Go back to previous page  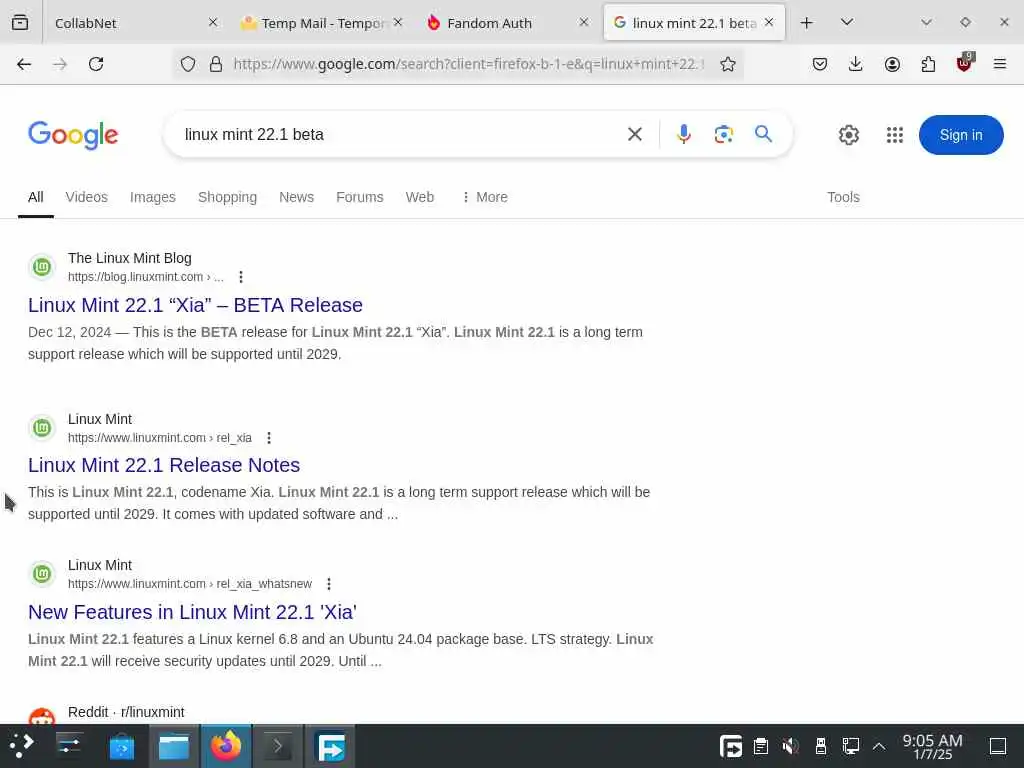[x=24, y=64]
